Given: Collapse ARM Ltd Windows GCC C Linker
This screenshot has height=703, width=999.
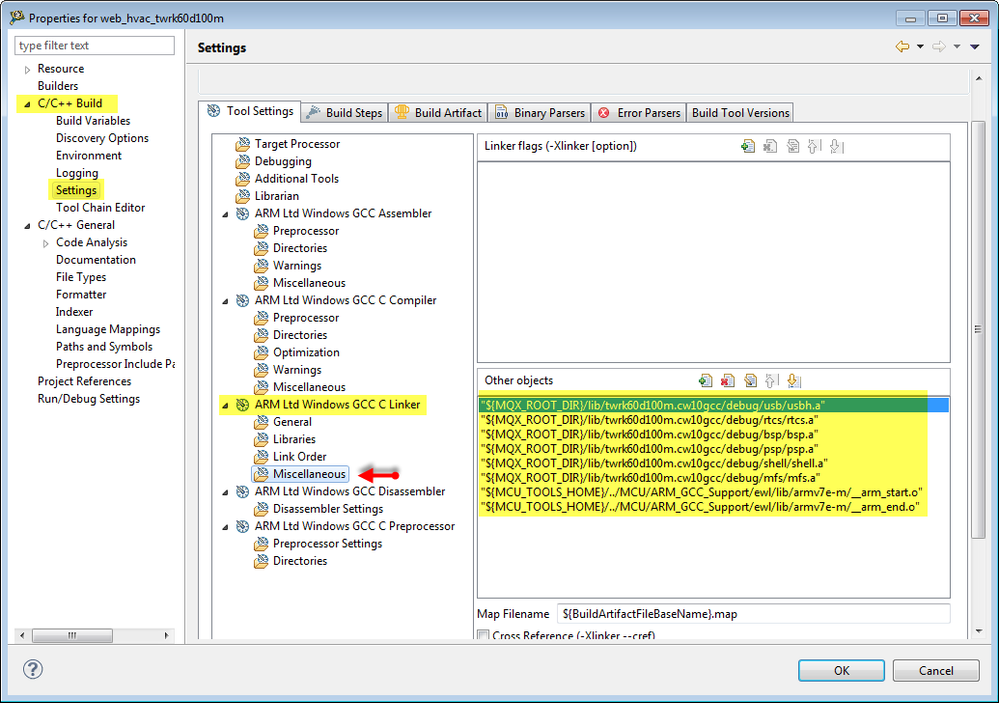Looking at the screenshot, I should click(225, 405).
